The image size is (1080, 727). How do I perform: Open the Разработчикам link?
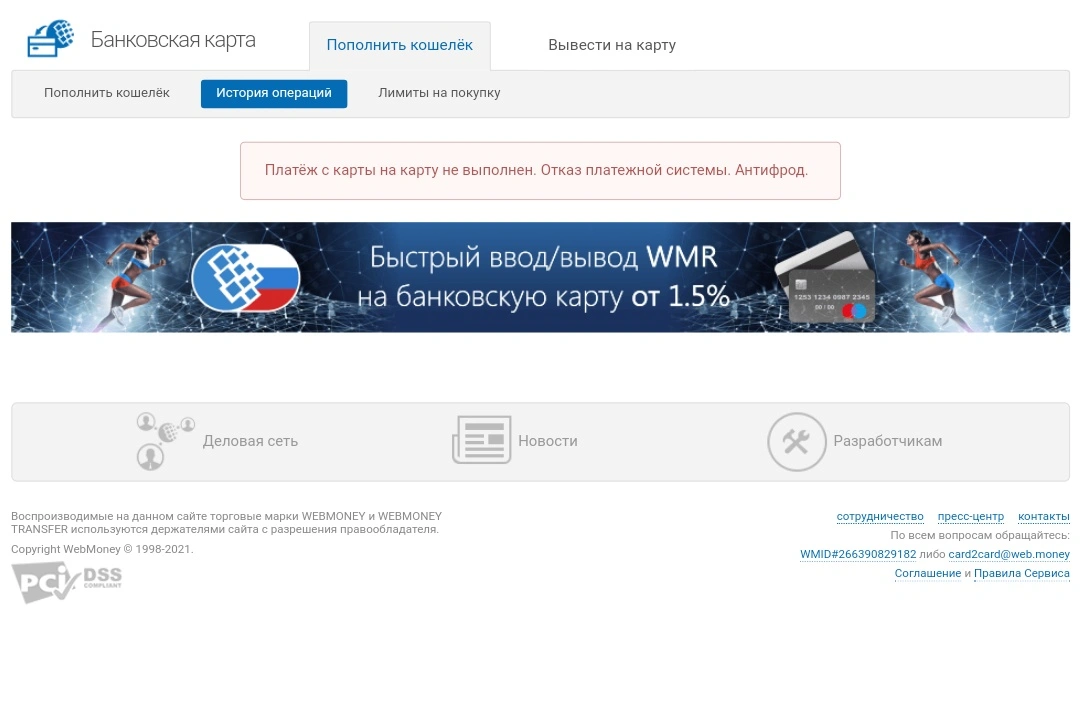click(x=888, y=441)
